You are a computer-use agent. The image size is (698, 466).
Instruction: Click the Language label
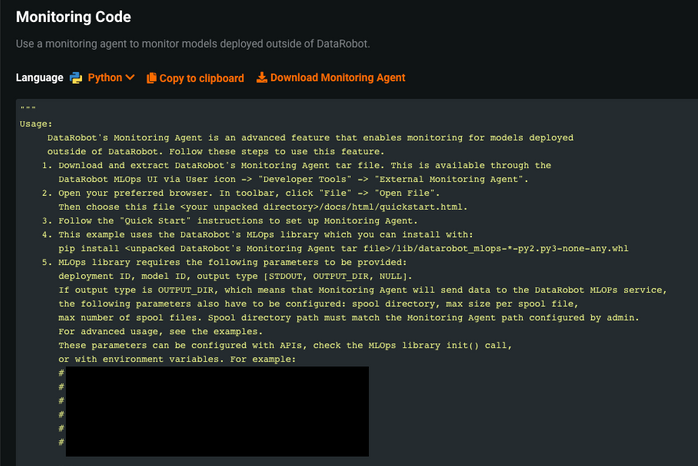tap(40, 78)
